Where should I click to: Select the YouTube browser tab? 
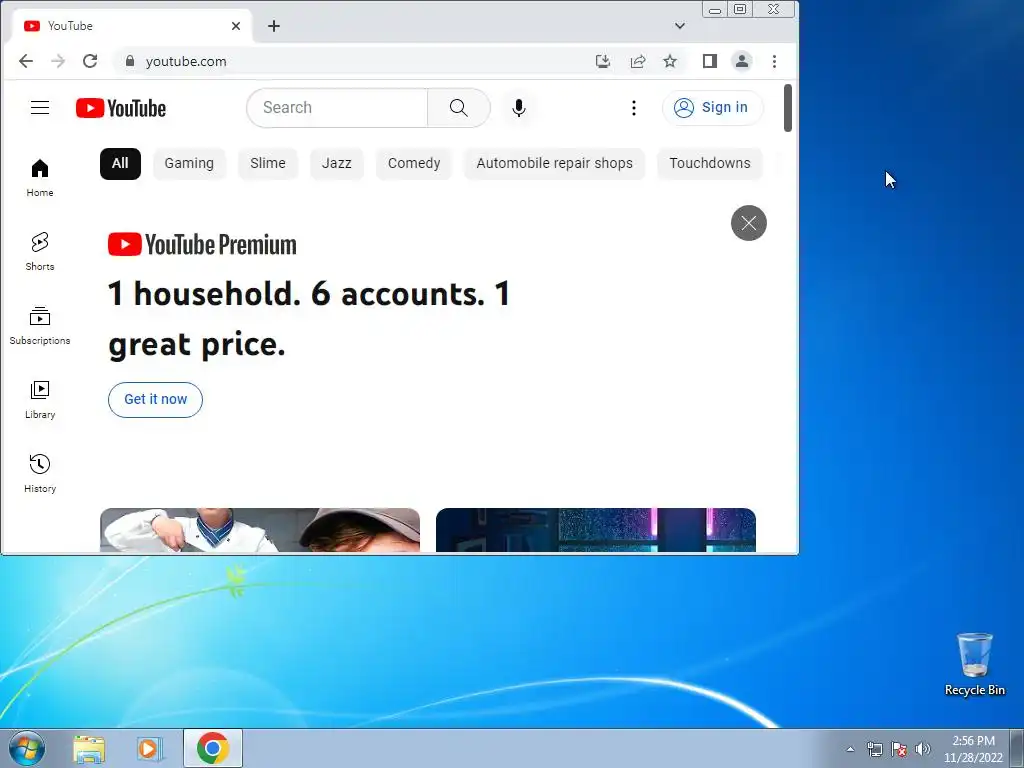point(132,26)
